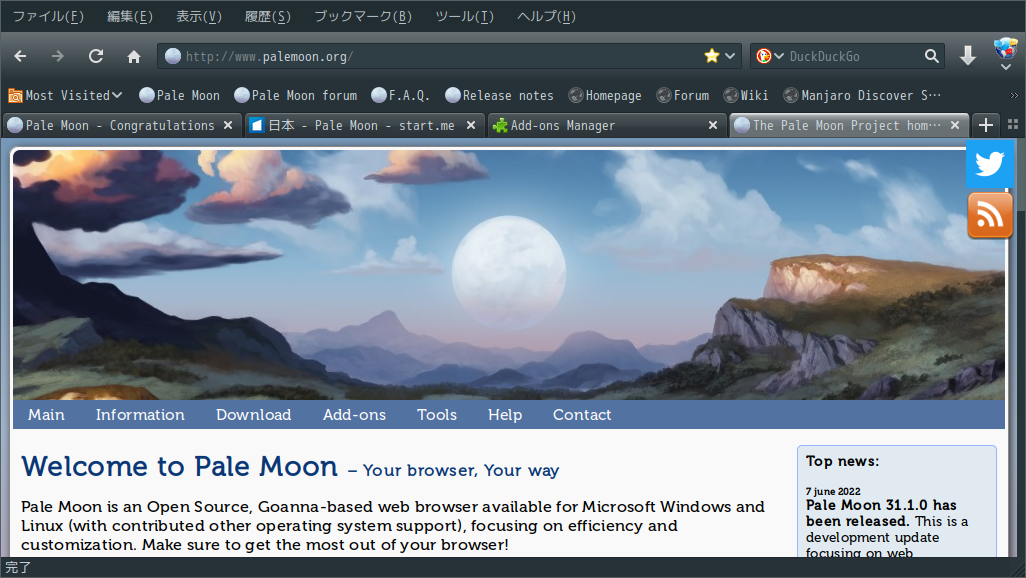This screenshot has height=578, width=1026.
Task: Open the Pale Moon forum bookmark
Action: point(296,96)
